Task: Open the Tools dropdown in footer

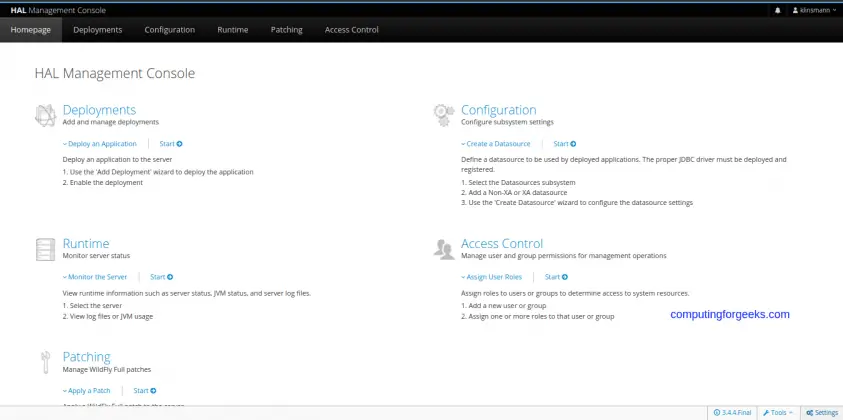Action: (x=777, y=412)
